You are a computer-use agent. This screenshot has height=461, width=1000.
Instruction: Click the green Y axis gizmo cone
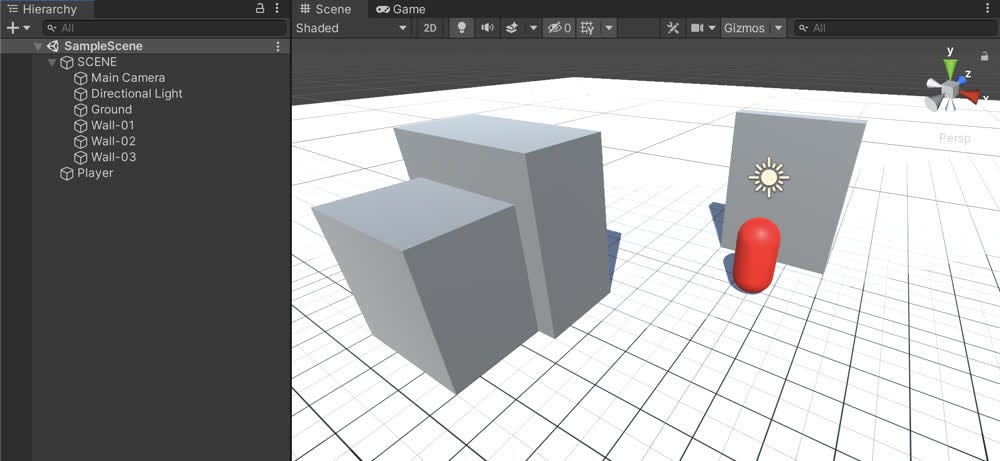950,67
